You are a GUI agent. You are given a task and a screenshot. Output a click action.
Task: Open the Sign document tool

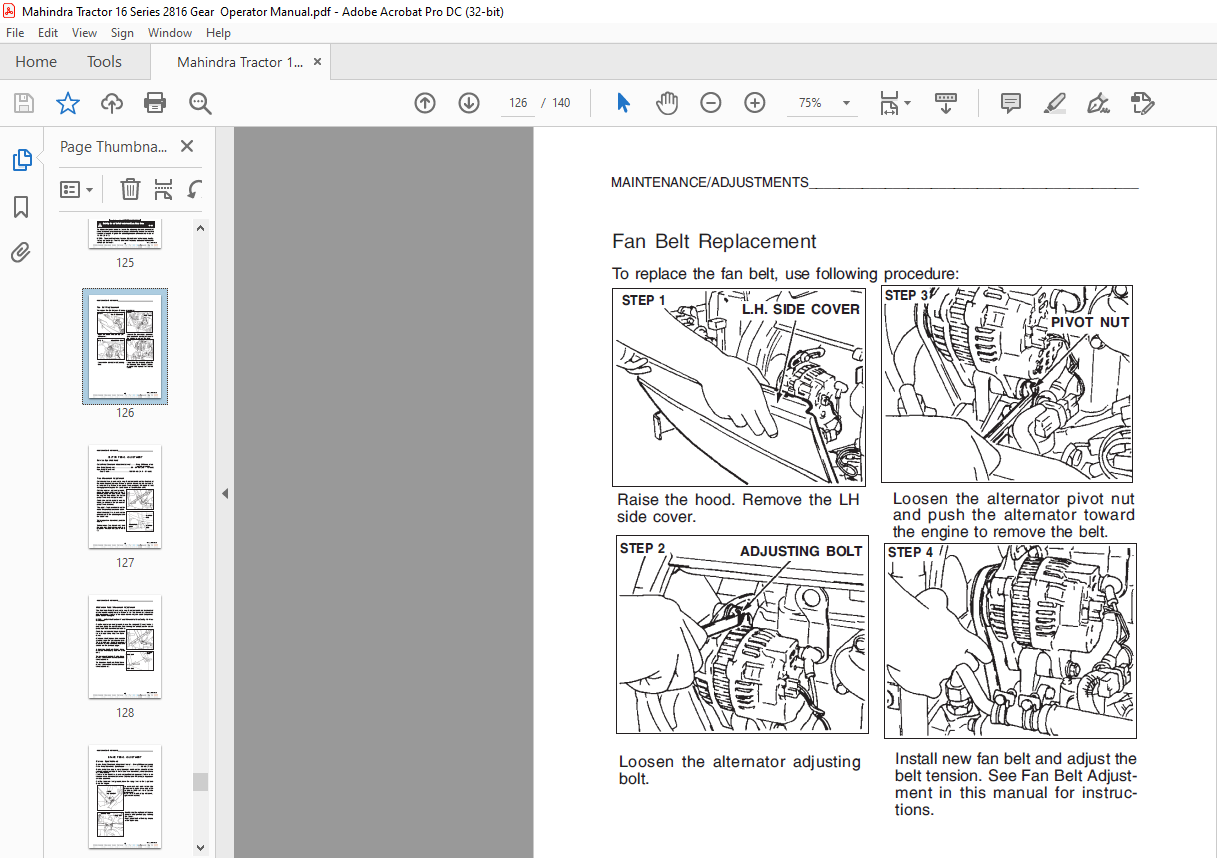[1099, 103]
